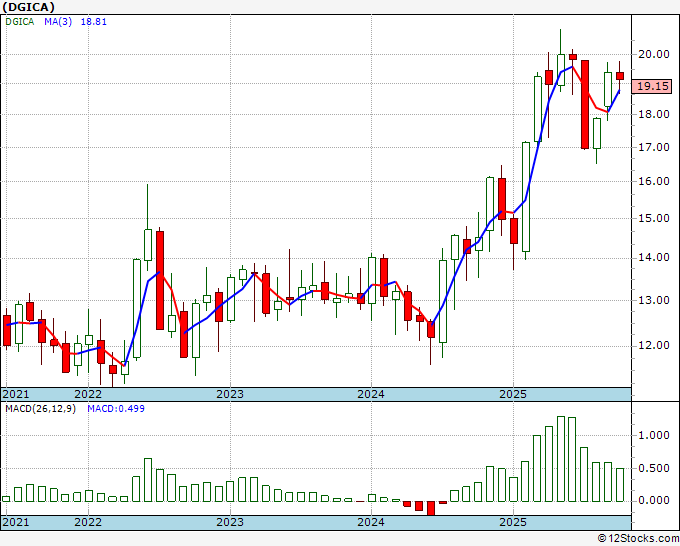
Task: Select the MACD:0.499 value readout
Action: click(116, 409)
